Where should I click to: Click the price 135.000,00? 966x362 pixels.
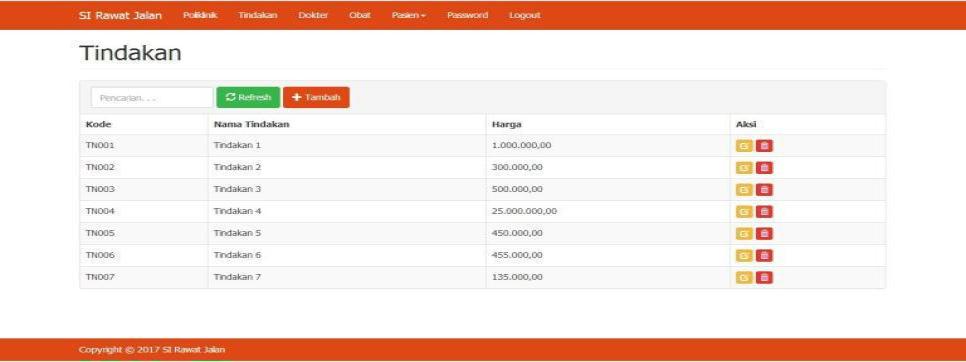tap(517, 277)
